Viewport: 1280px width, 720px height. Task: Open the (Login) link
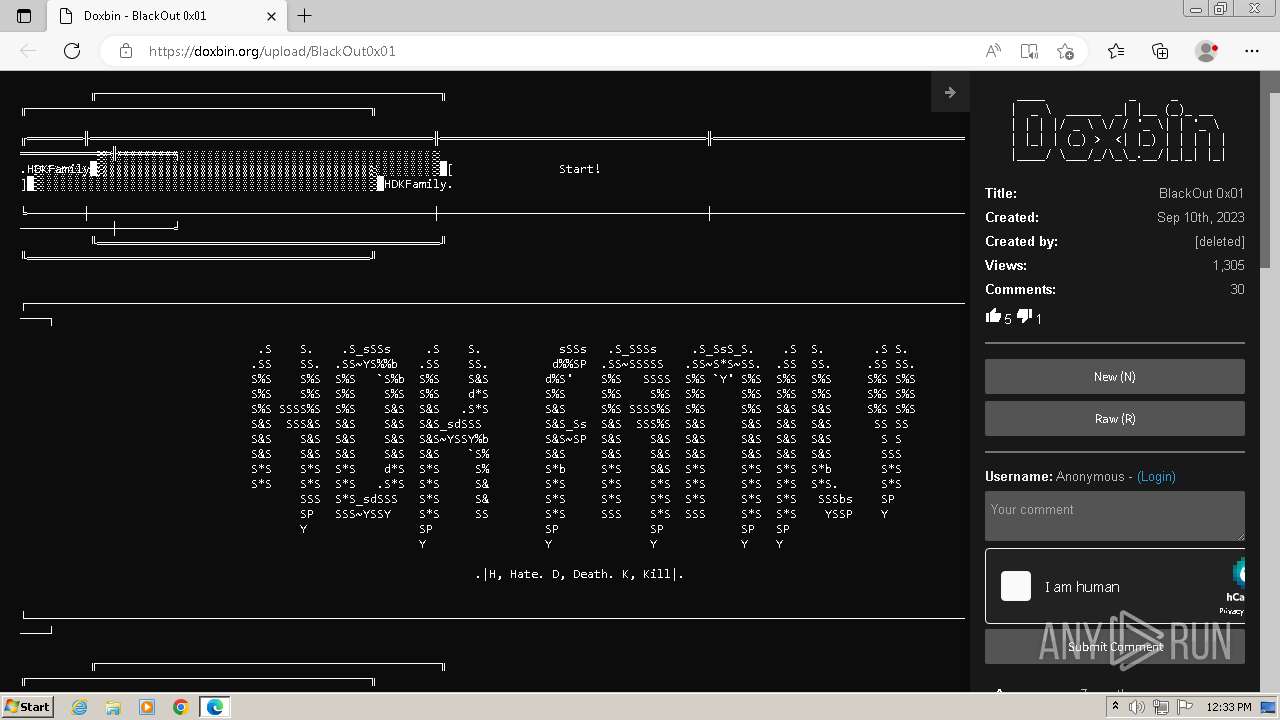coord(1156,477)
